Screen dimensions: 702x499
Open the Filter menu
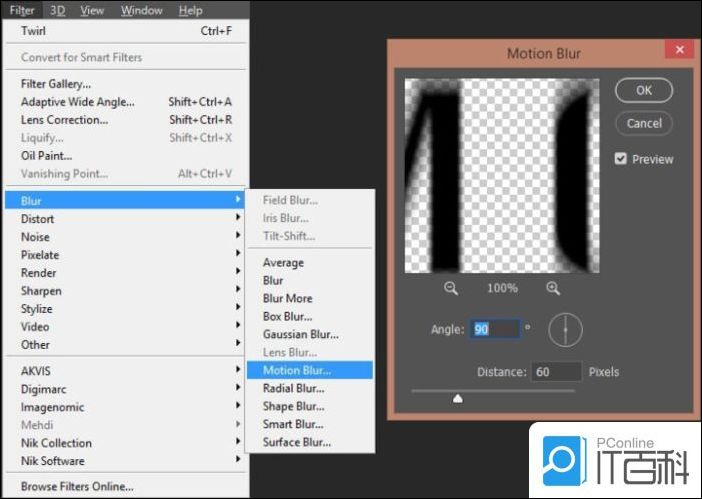[21, 10]
